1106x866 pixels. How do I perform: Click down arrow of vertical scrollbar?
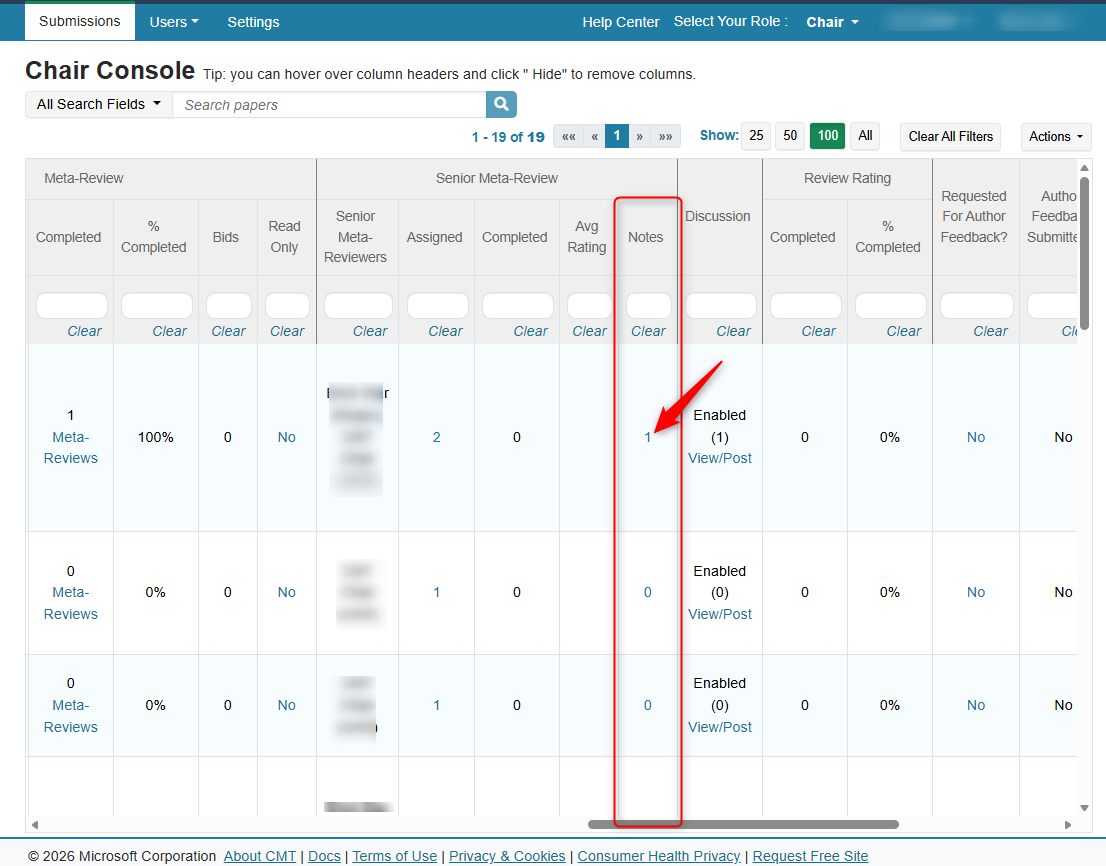pyautogui.click(x=1084, y=808)
